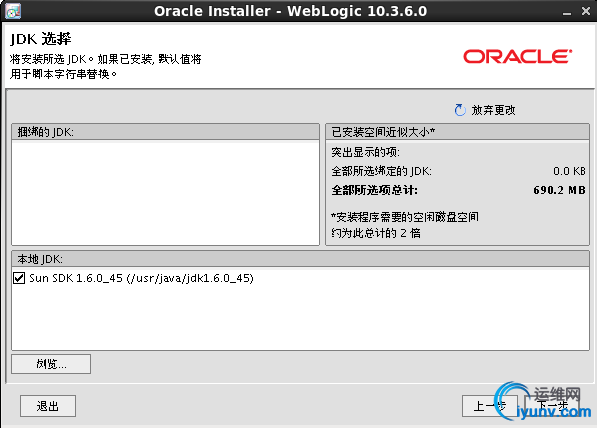Click the Oracle logo
The image size is (597, 428).
click(518, 56)
